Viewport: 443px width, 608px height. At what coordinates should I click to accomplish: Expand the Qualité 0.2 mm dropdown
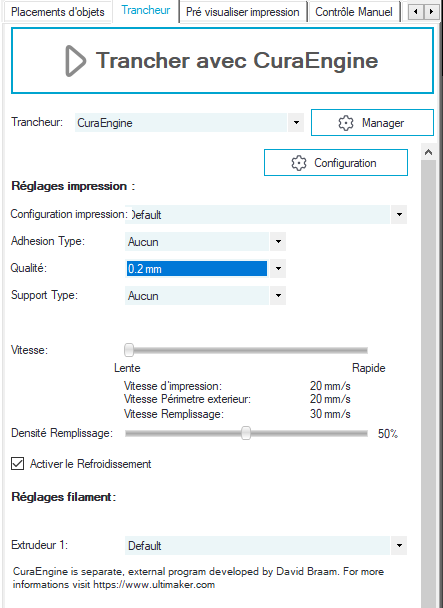278,268
